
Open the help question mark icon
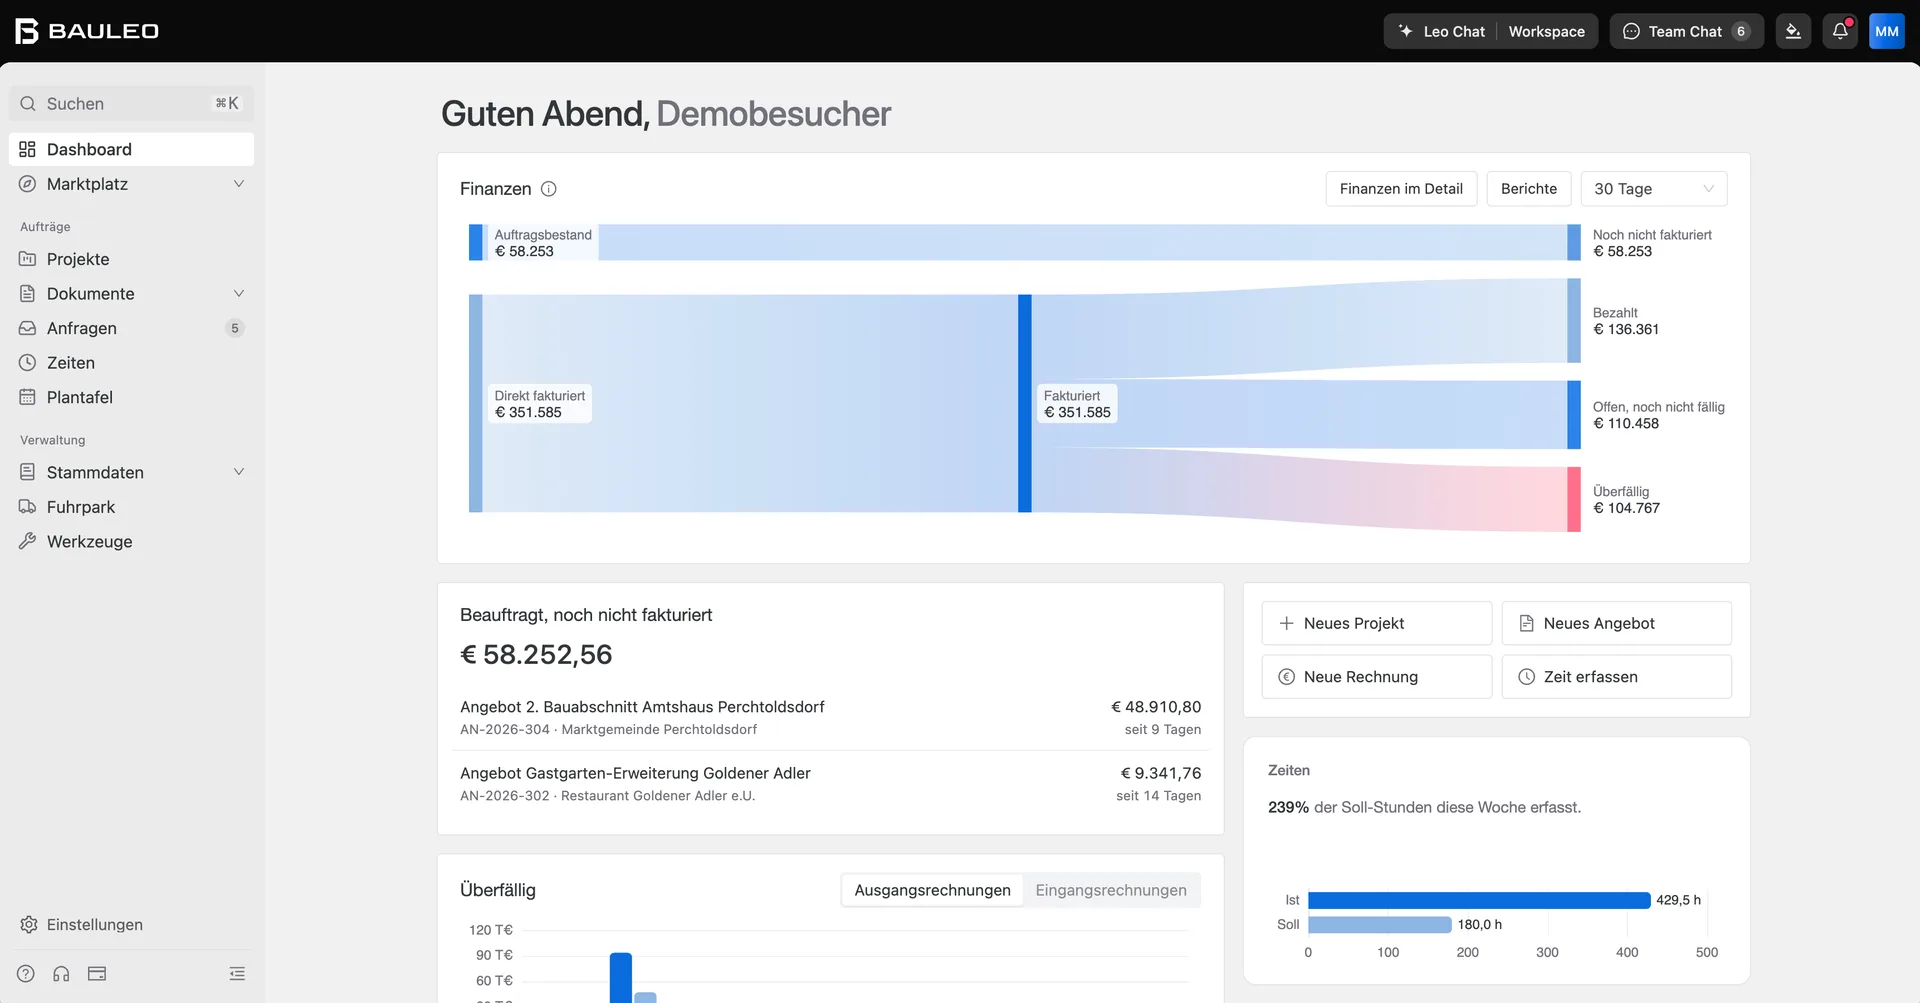pos(26,974)
